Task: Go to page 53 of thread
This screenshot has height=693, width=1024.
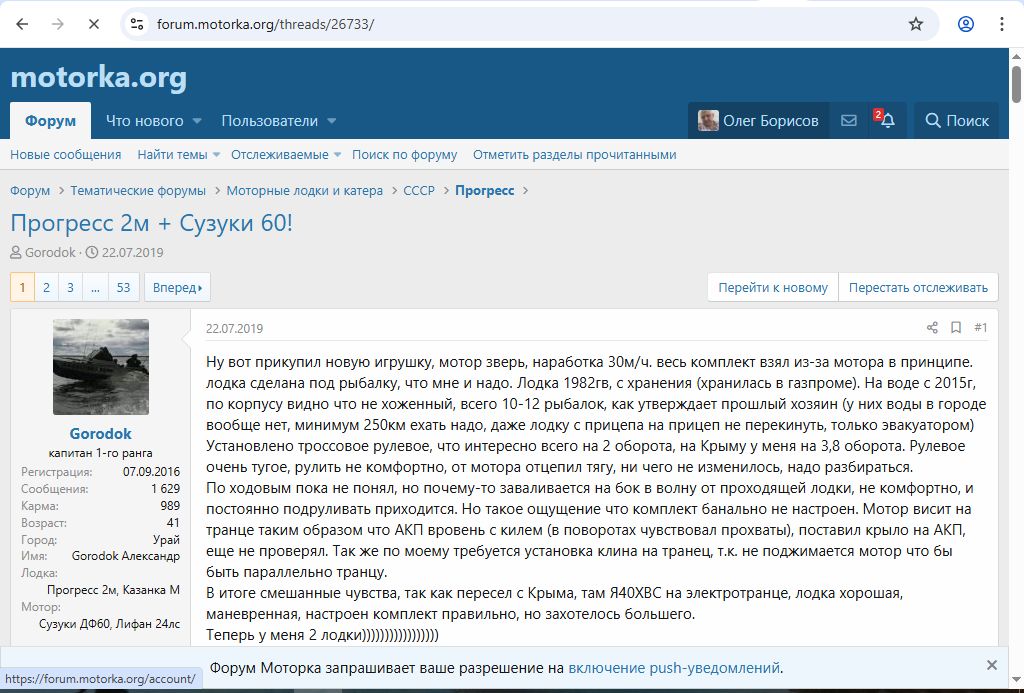Action: (123, 287)
